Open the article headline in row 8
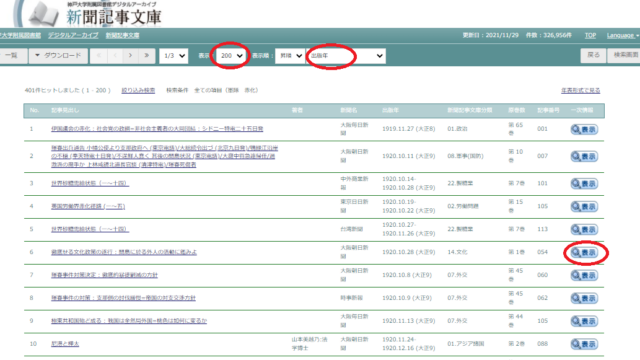 coord(123,298)
